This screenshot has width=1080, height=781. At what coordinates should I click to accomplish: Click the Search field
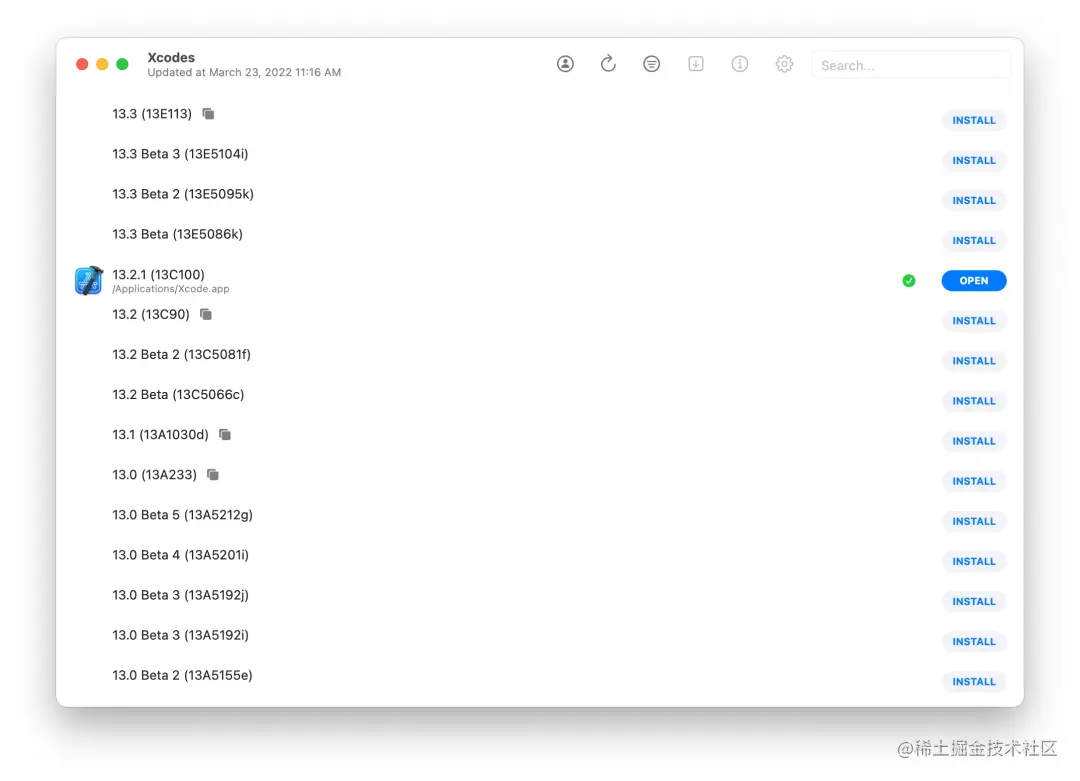click(x=911, y=65)
